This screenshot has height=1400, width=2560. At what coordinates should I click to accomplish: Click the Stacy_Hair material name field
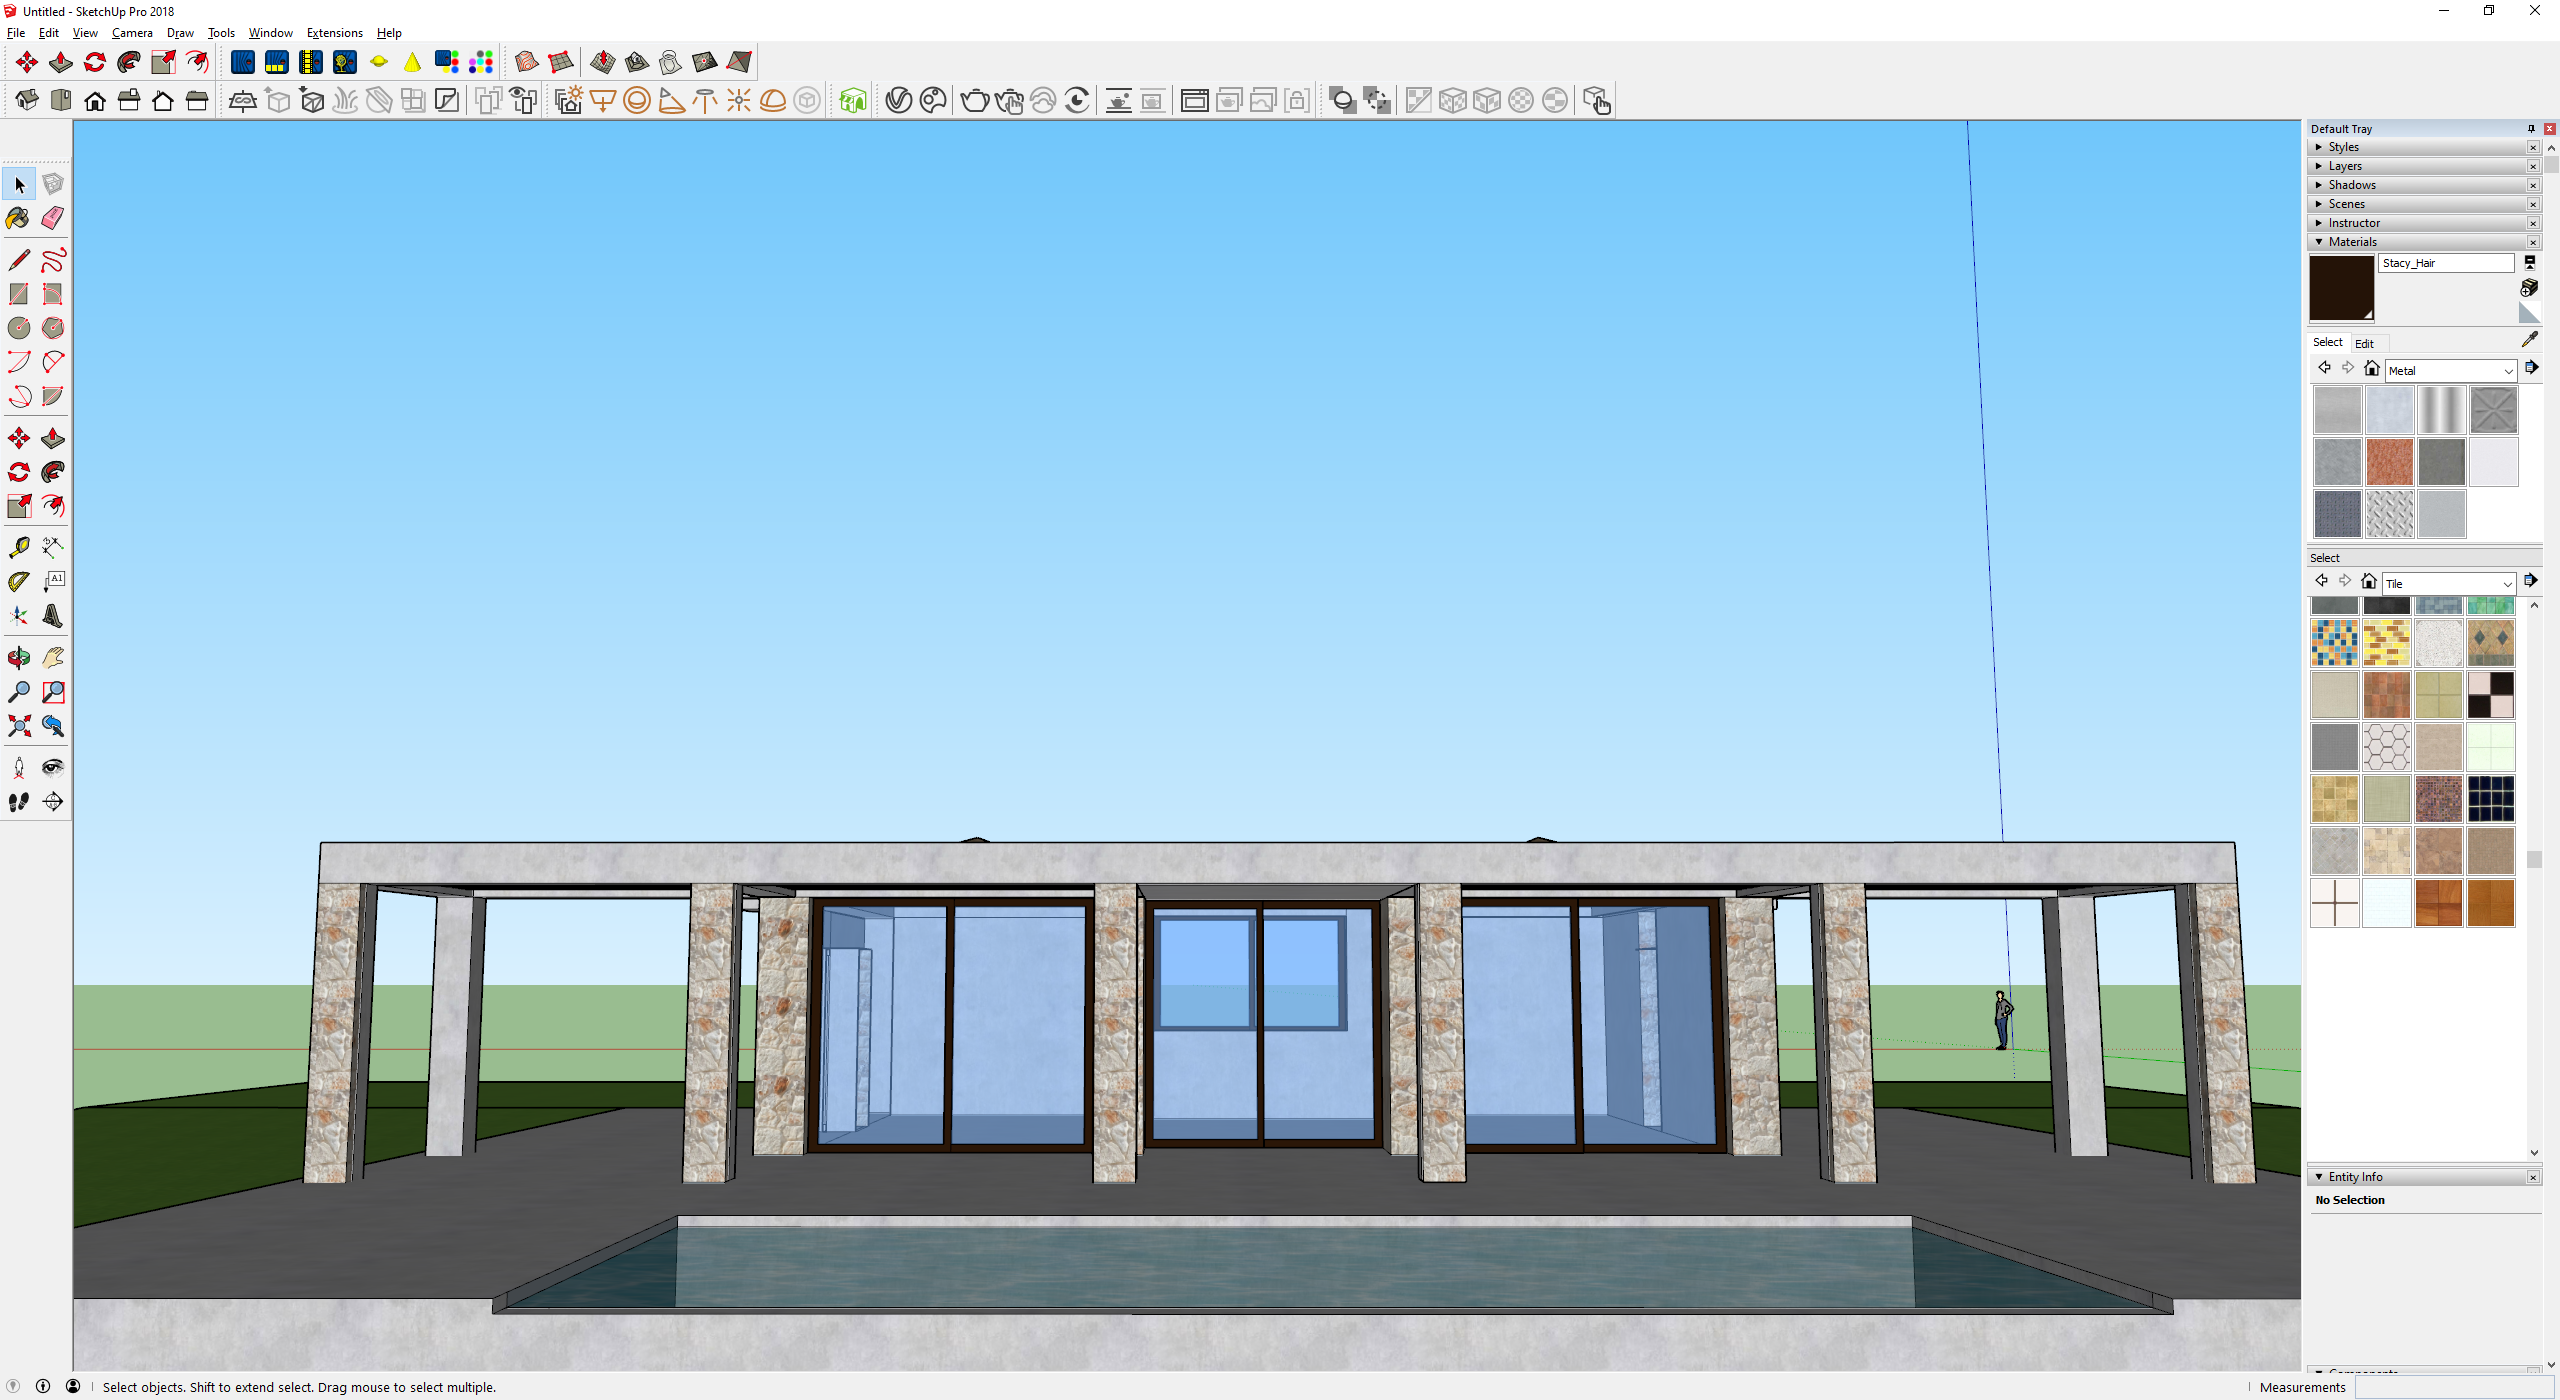(x=2445, y=263)
